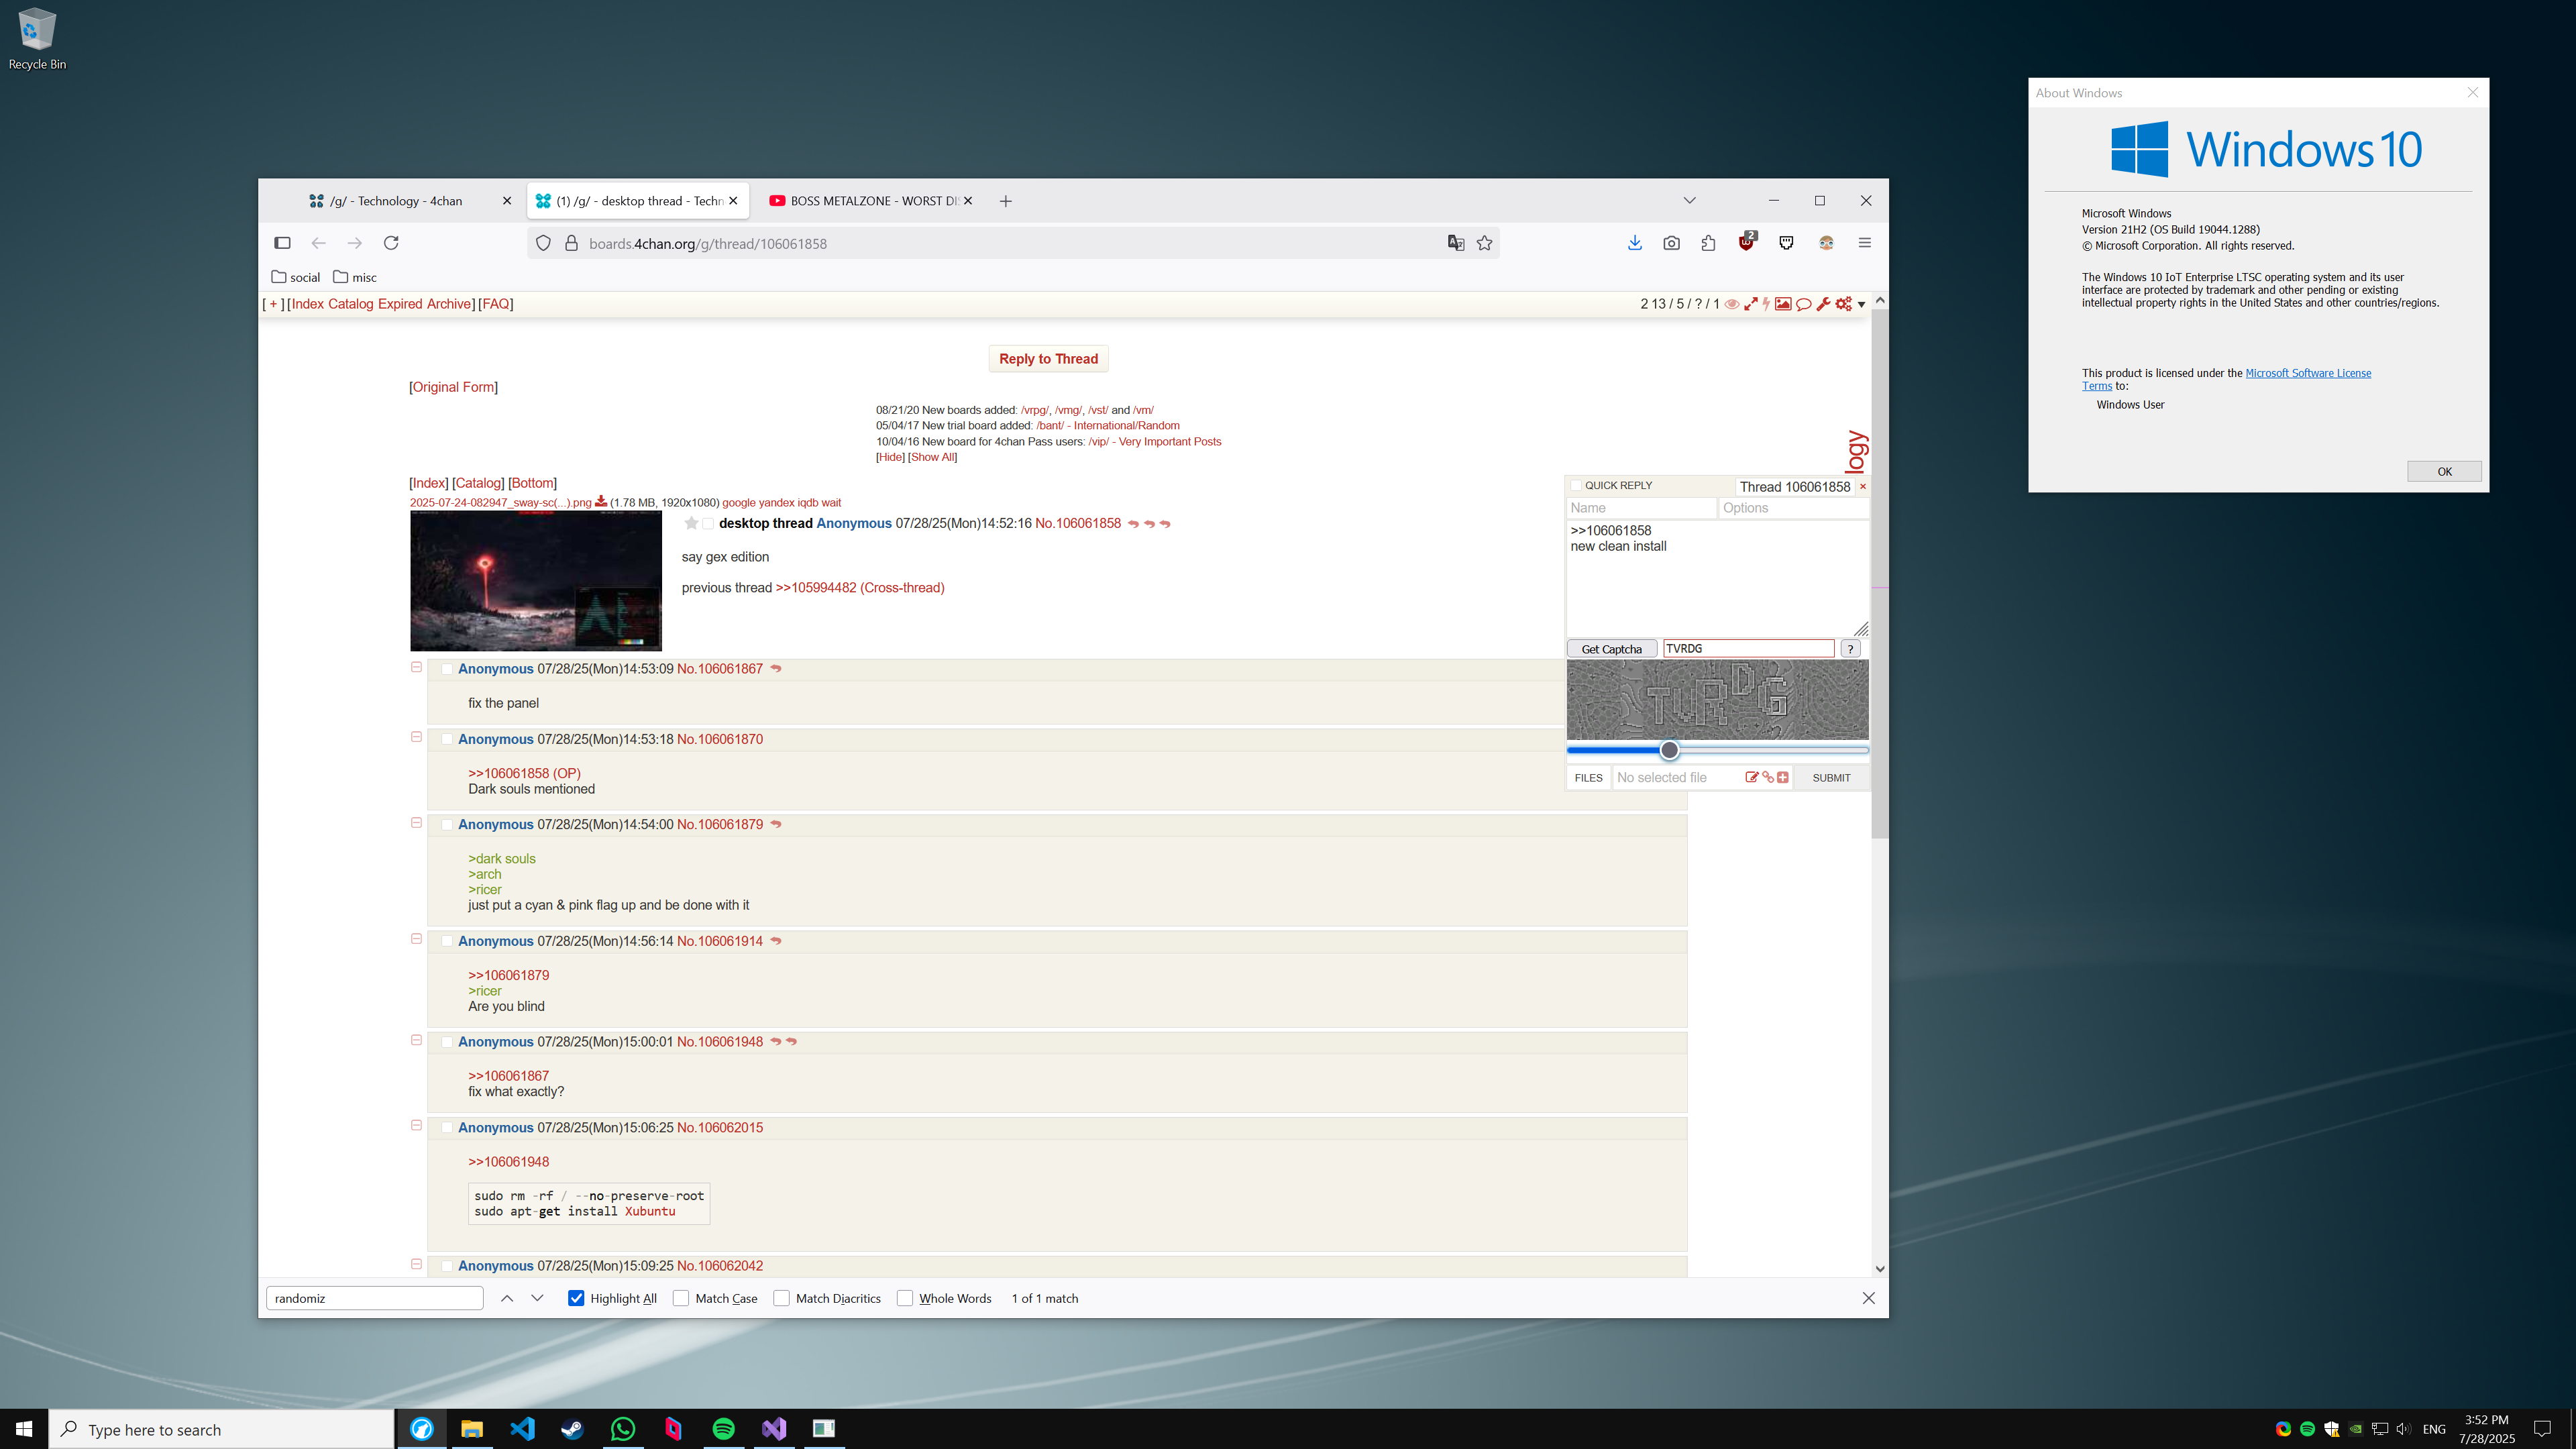Open 4chan X settings wrench icon
Screen dimensions: 2576x1449
pyautogui.click(x=1823, y=304)
